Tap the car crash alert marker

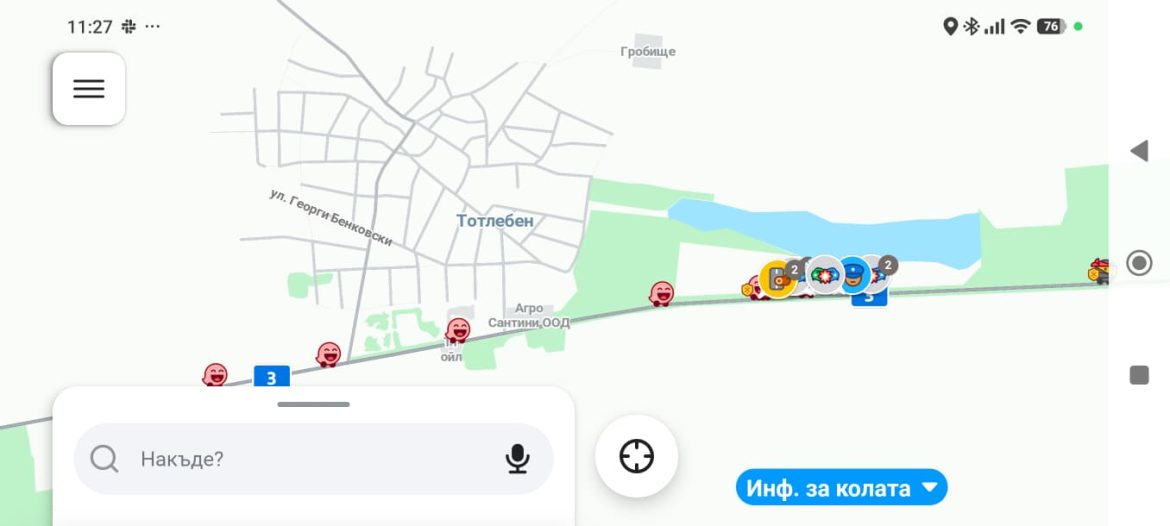pyautogui.click(x=825, y=275)
